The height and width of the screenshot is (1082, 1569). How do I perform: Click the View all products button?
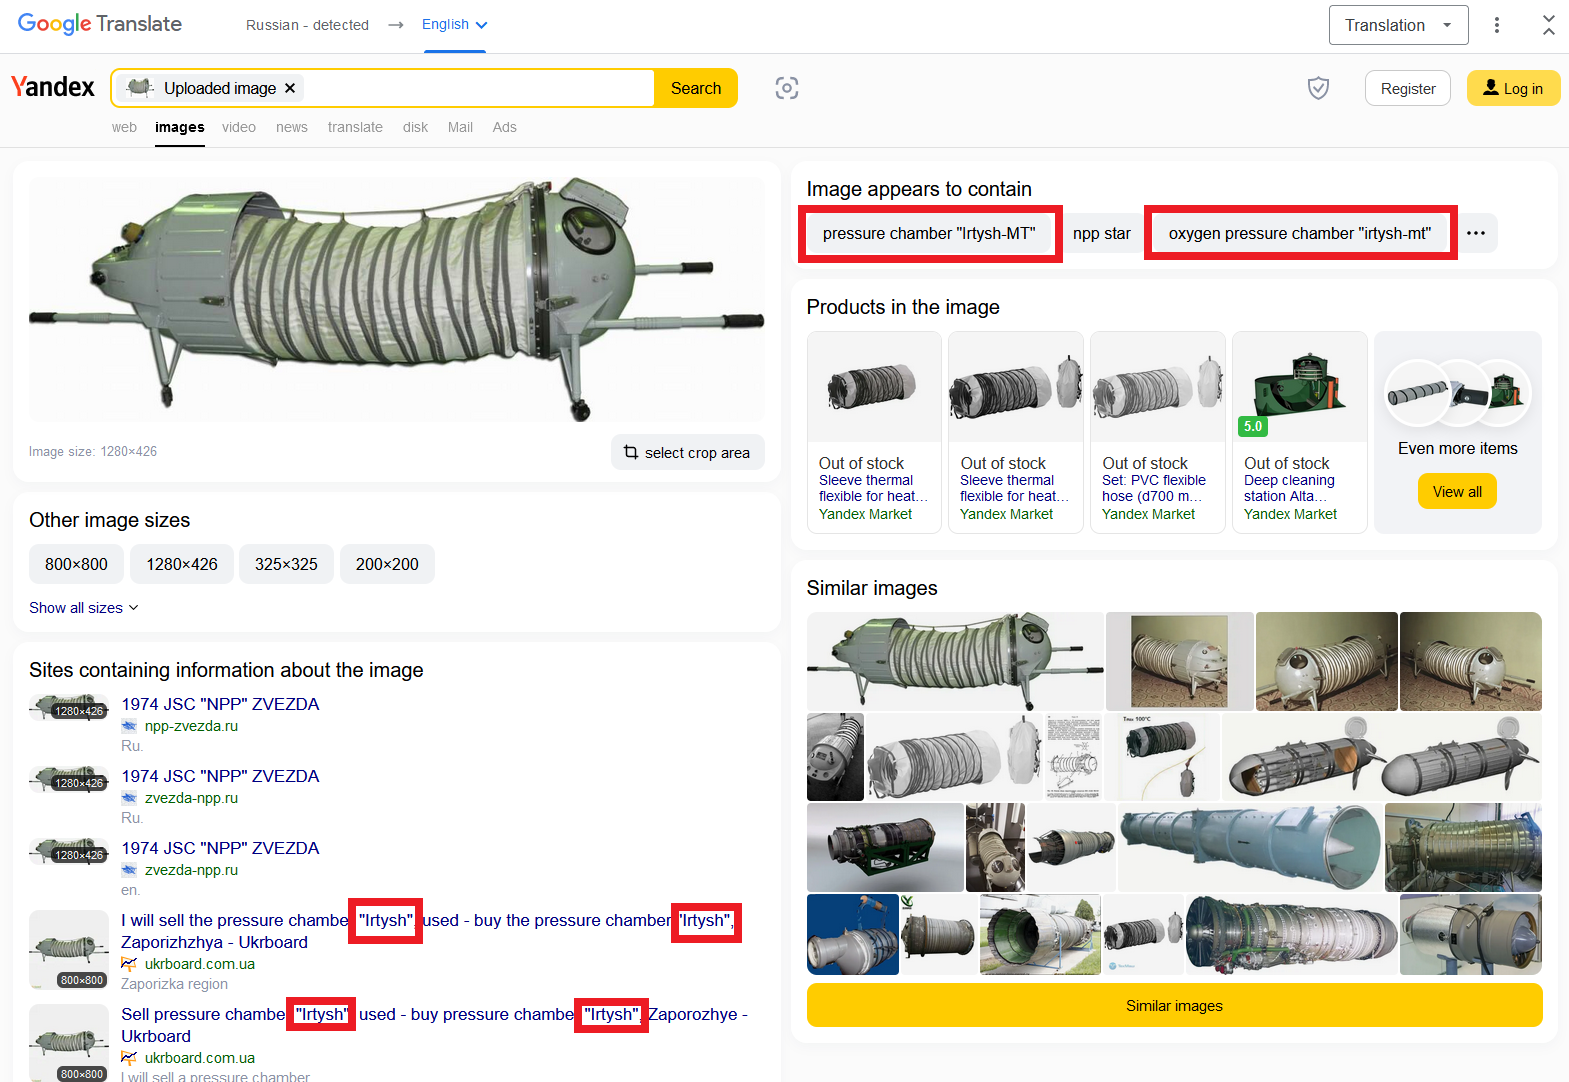tap(1457, 491)
